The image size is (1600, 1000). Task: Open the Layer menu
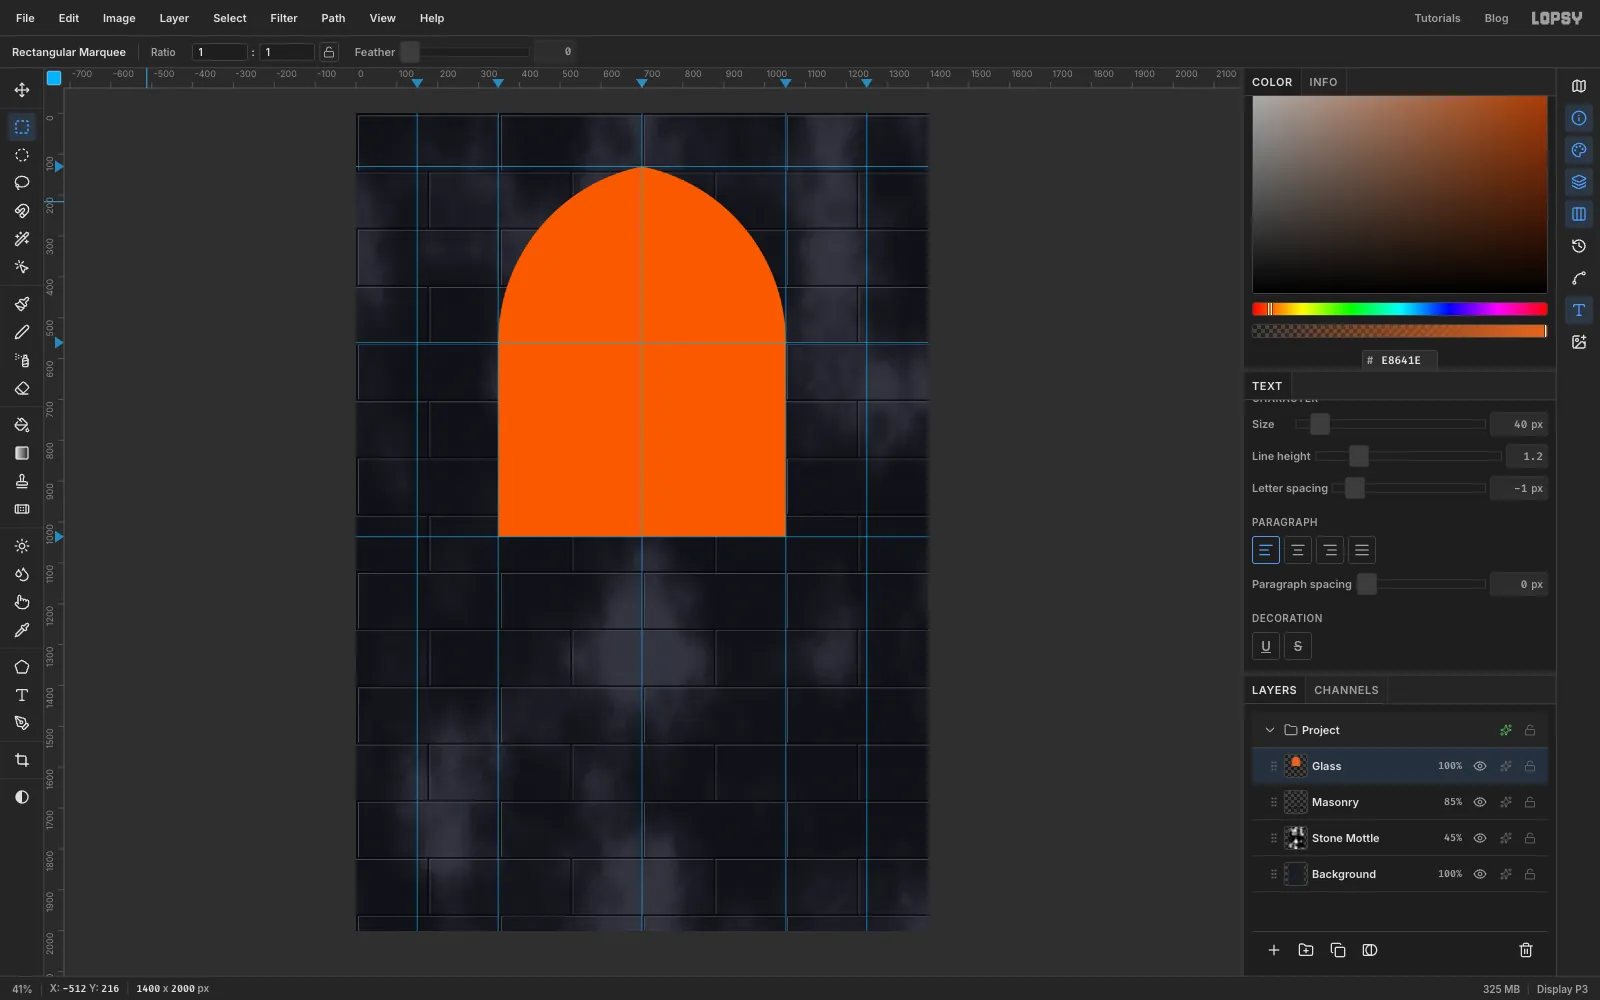coord(174,18)
